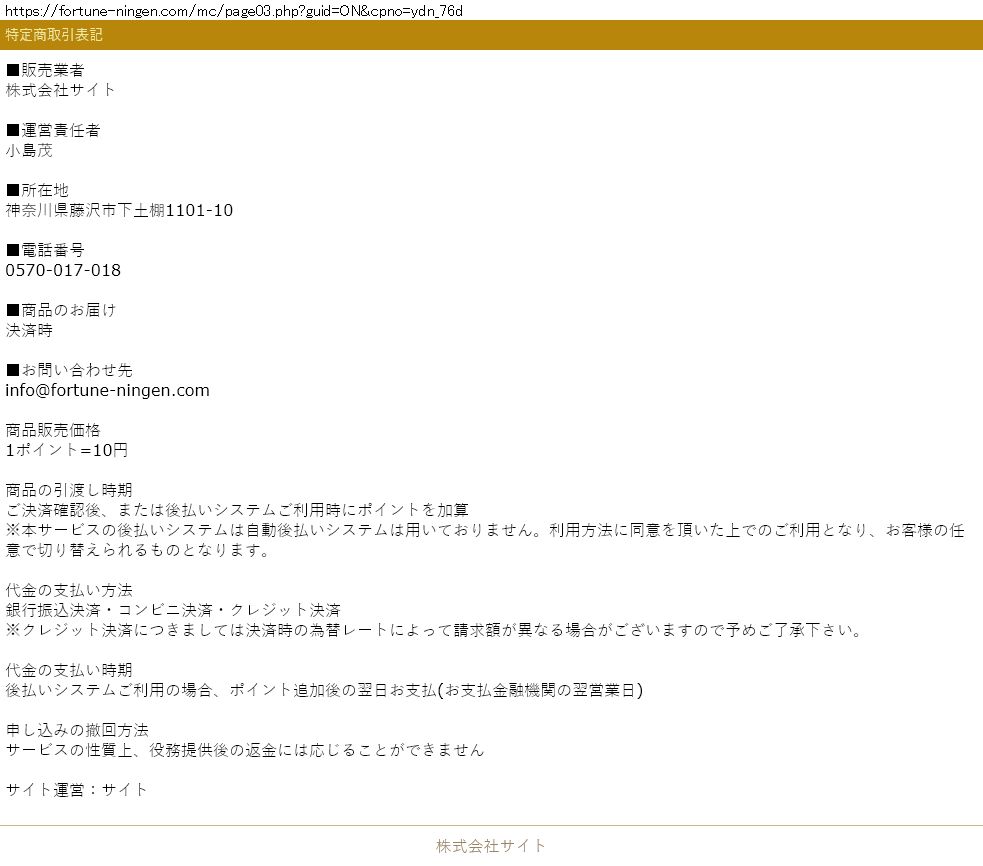Image resolution: width=983 pixels, height=866 pixels.
Task: Click the ■お問い合わせ先 heading
Action: coord(69,370)
